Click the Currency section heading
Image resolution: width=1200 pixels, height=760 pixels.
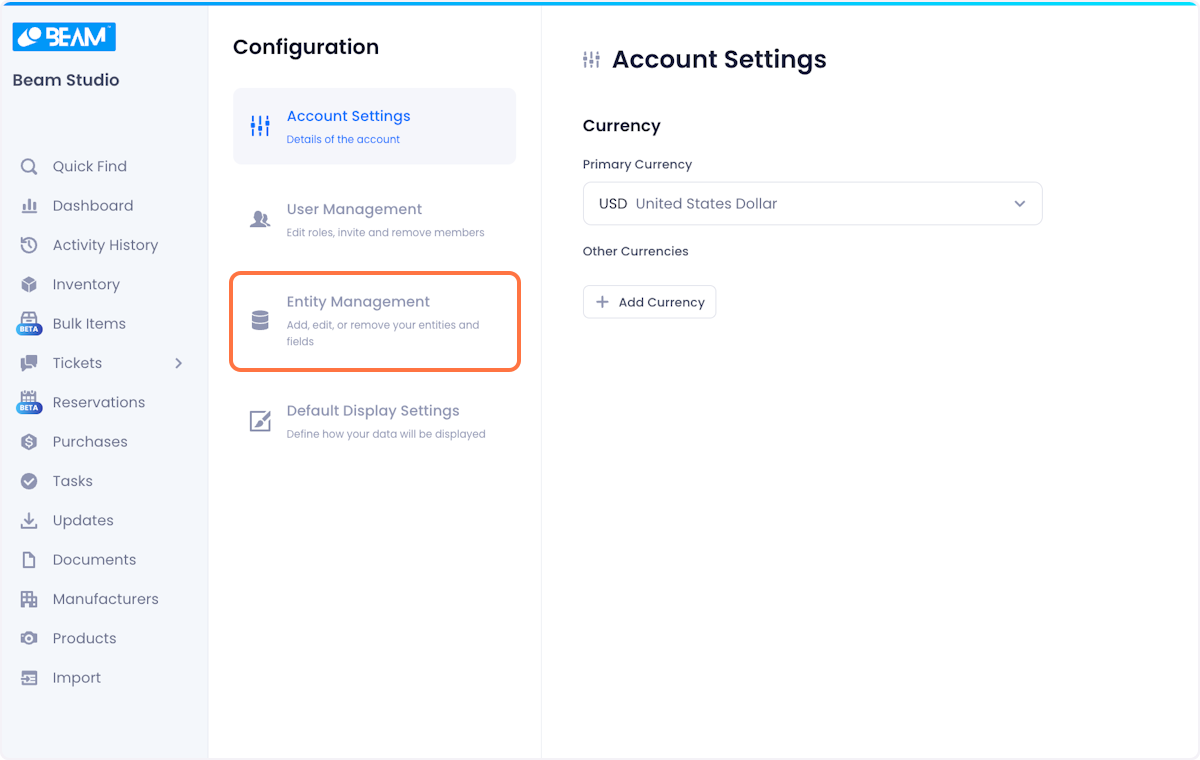pos(622,126)
